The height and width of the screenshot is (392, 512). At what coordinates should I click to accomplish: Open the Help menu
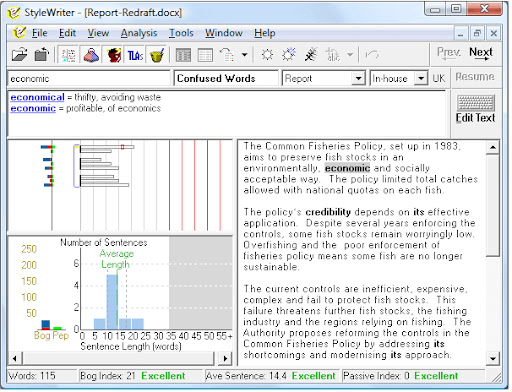(265, 33)
